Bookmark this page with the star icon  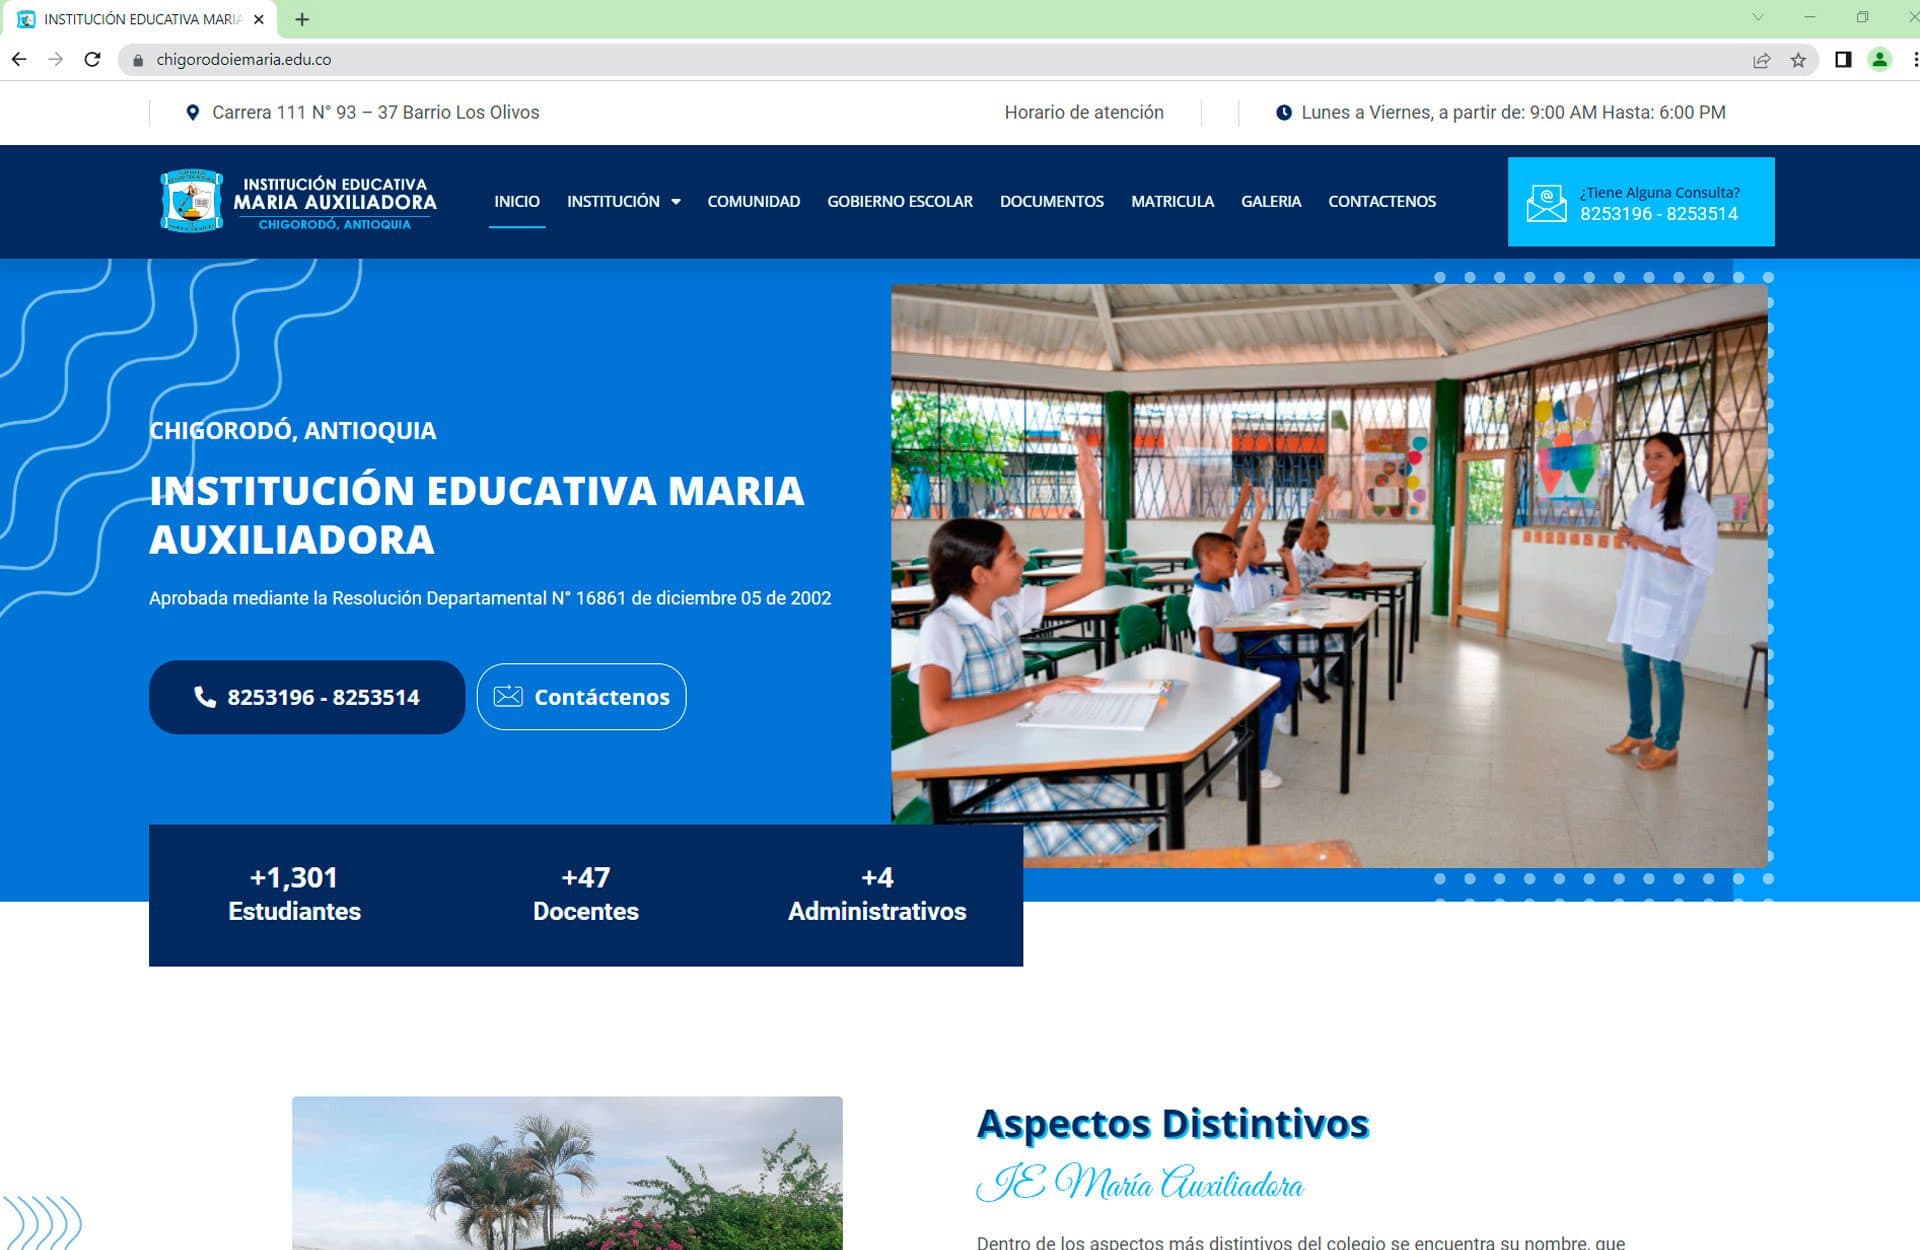click(x=1798, y=60)
